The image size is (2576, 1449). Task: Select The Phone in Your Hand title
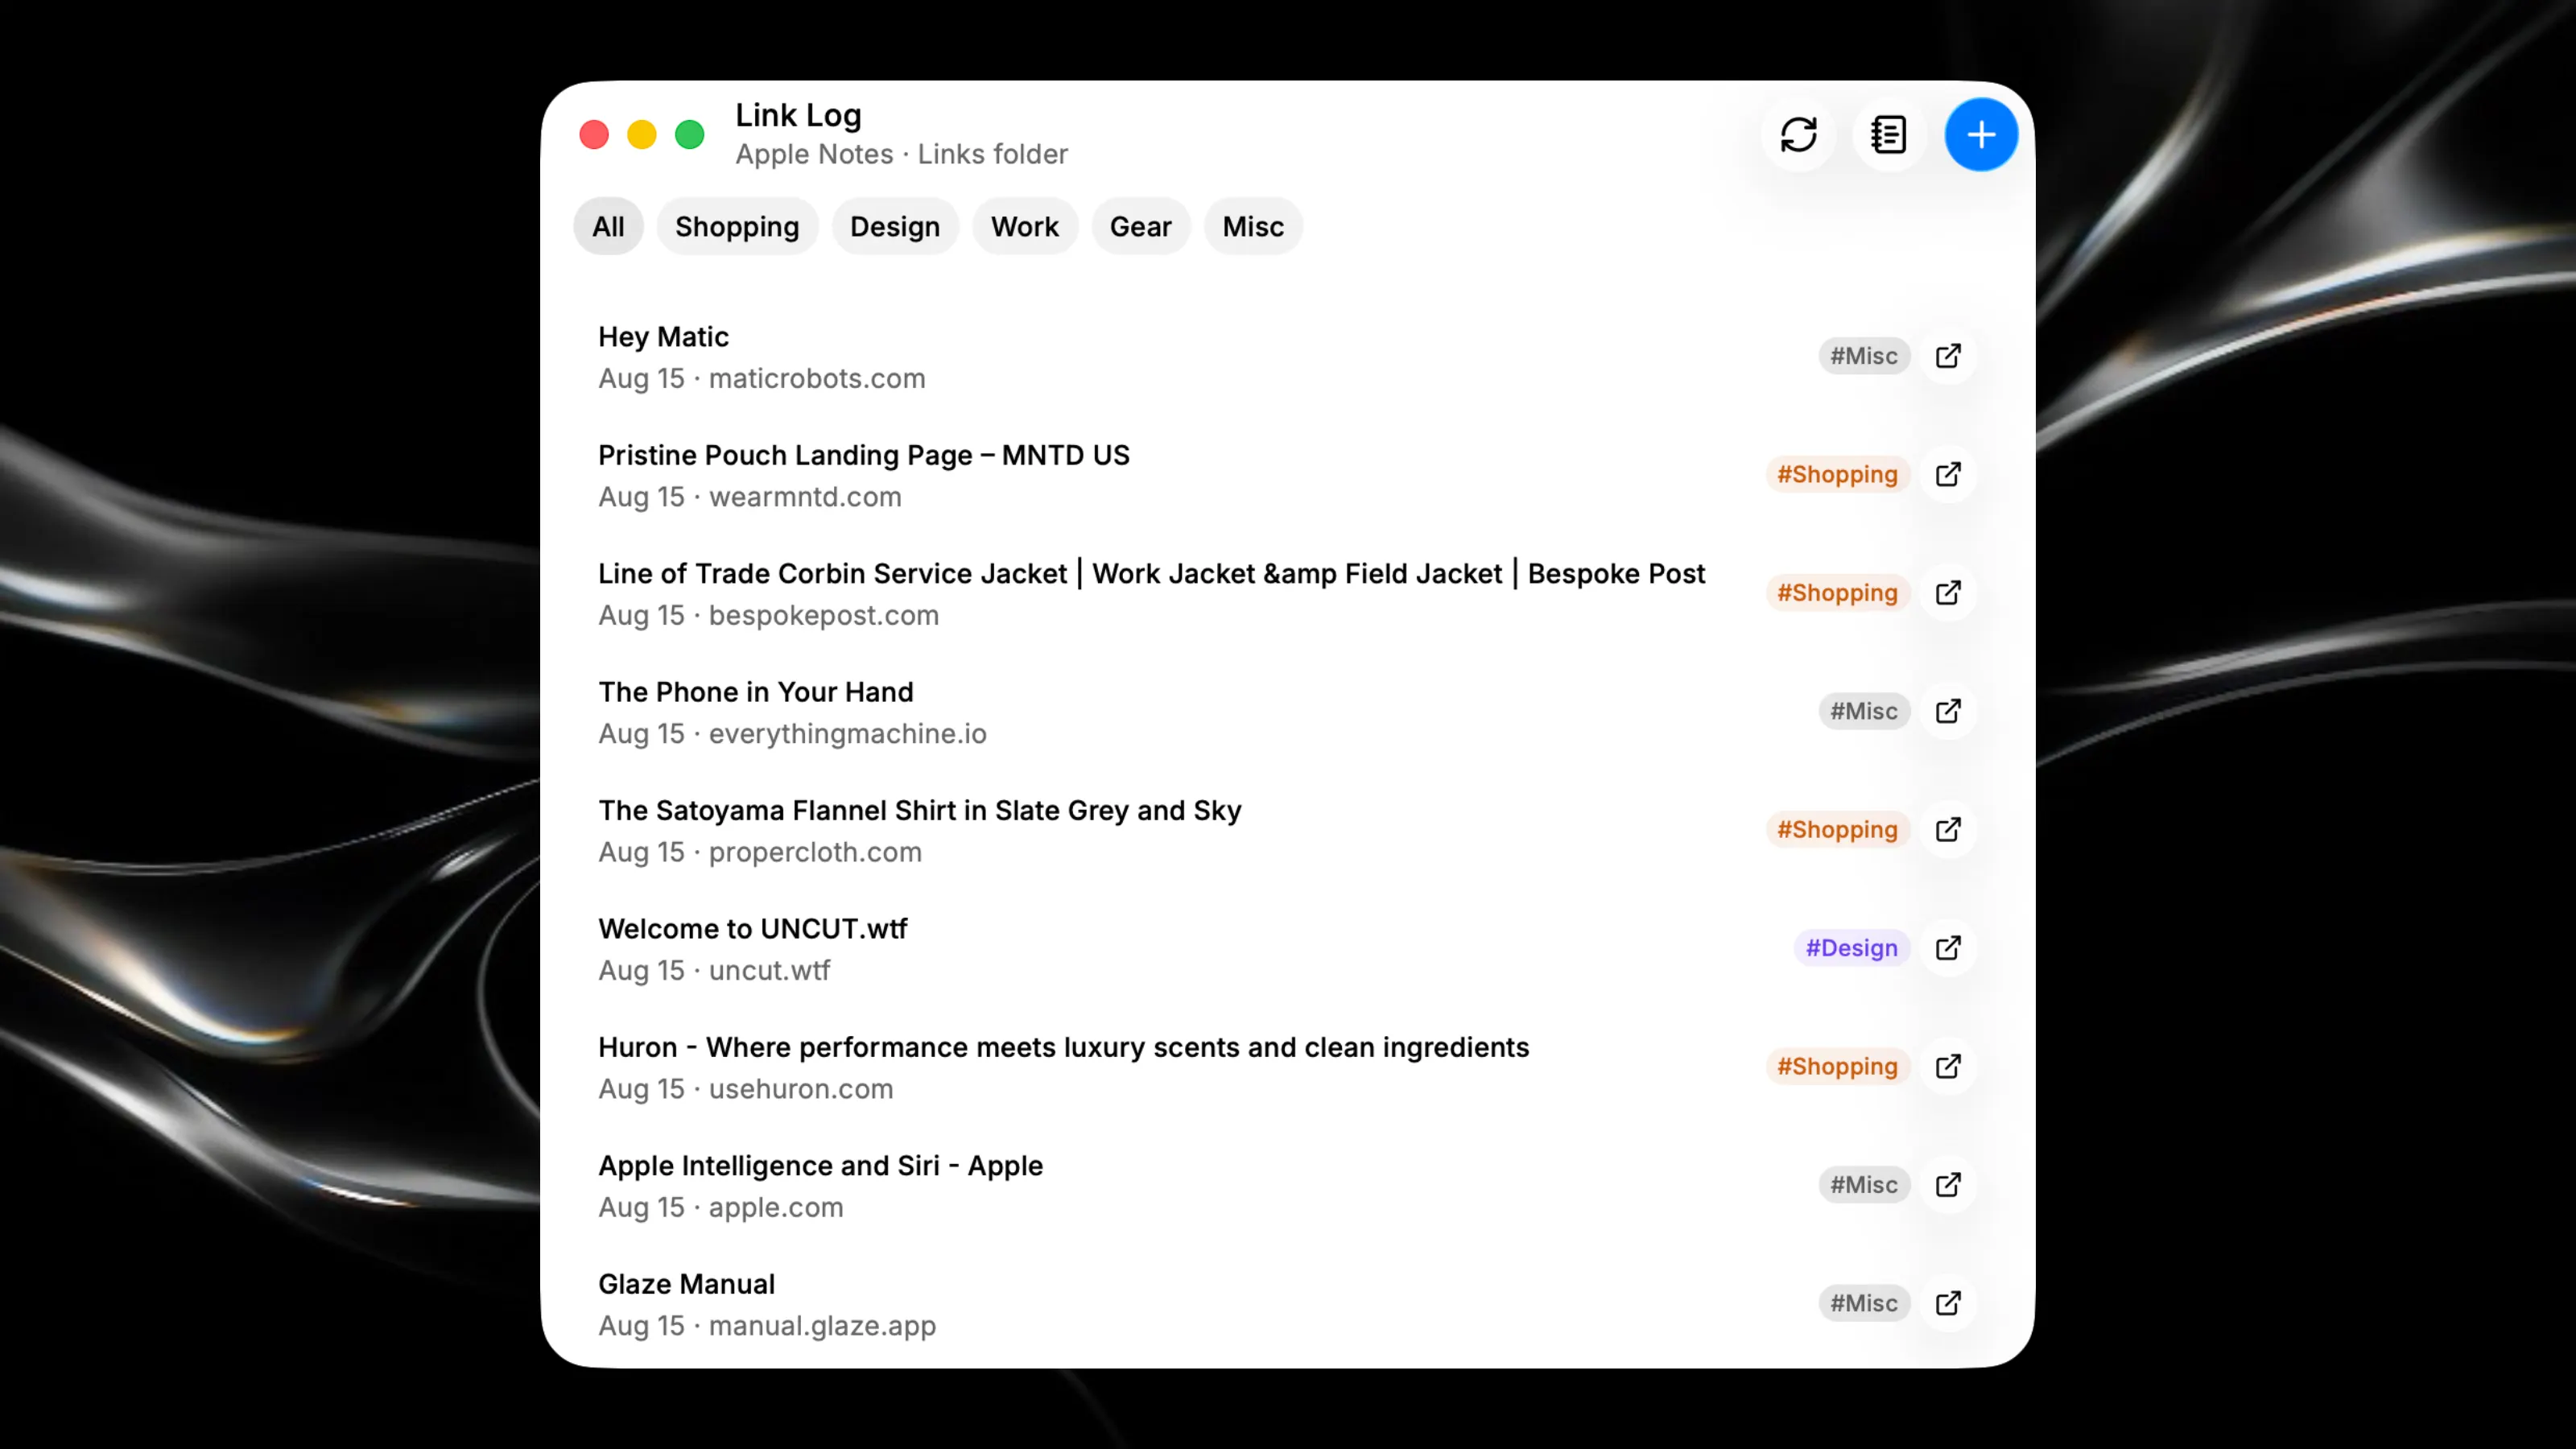tap(756, 692)
